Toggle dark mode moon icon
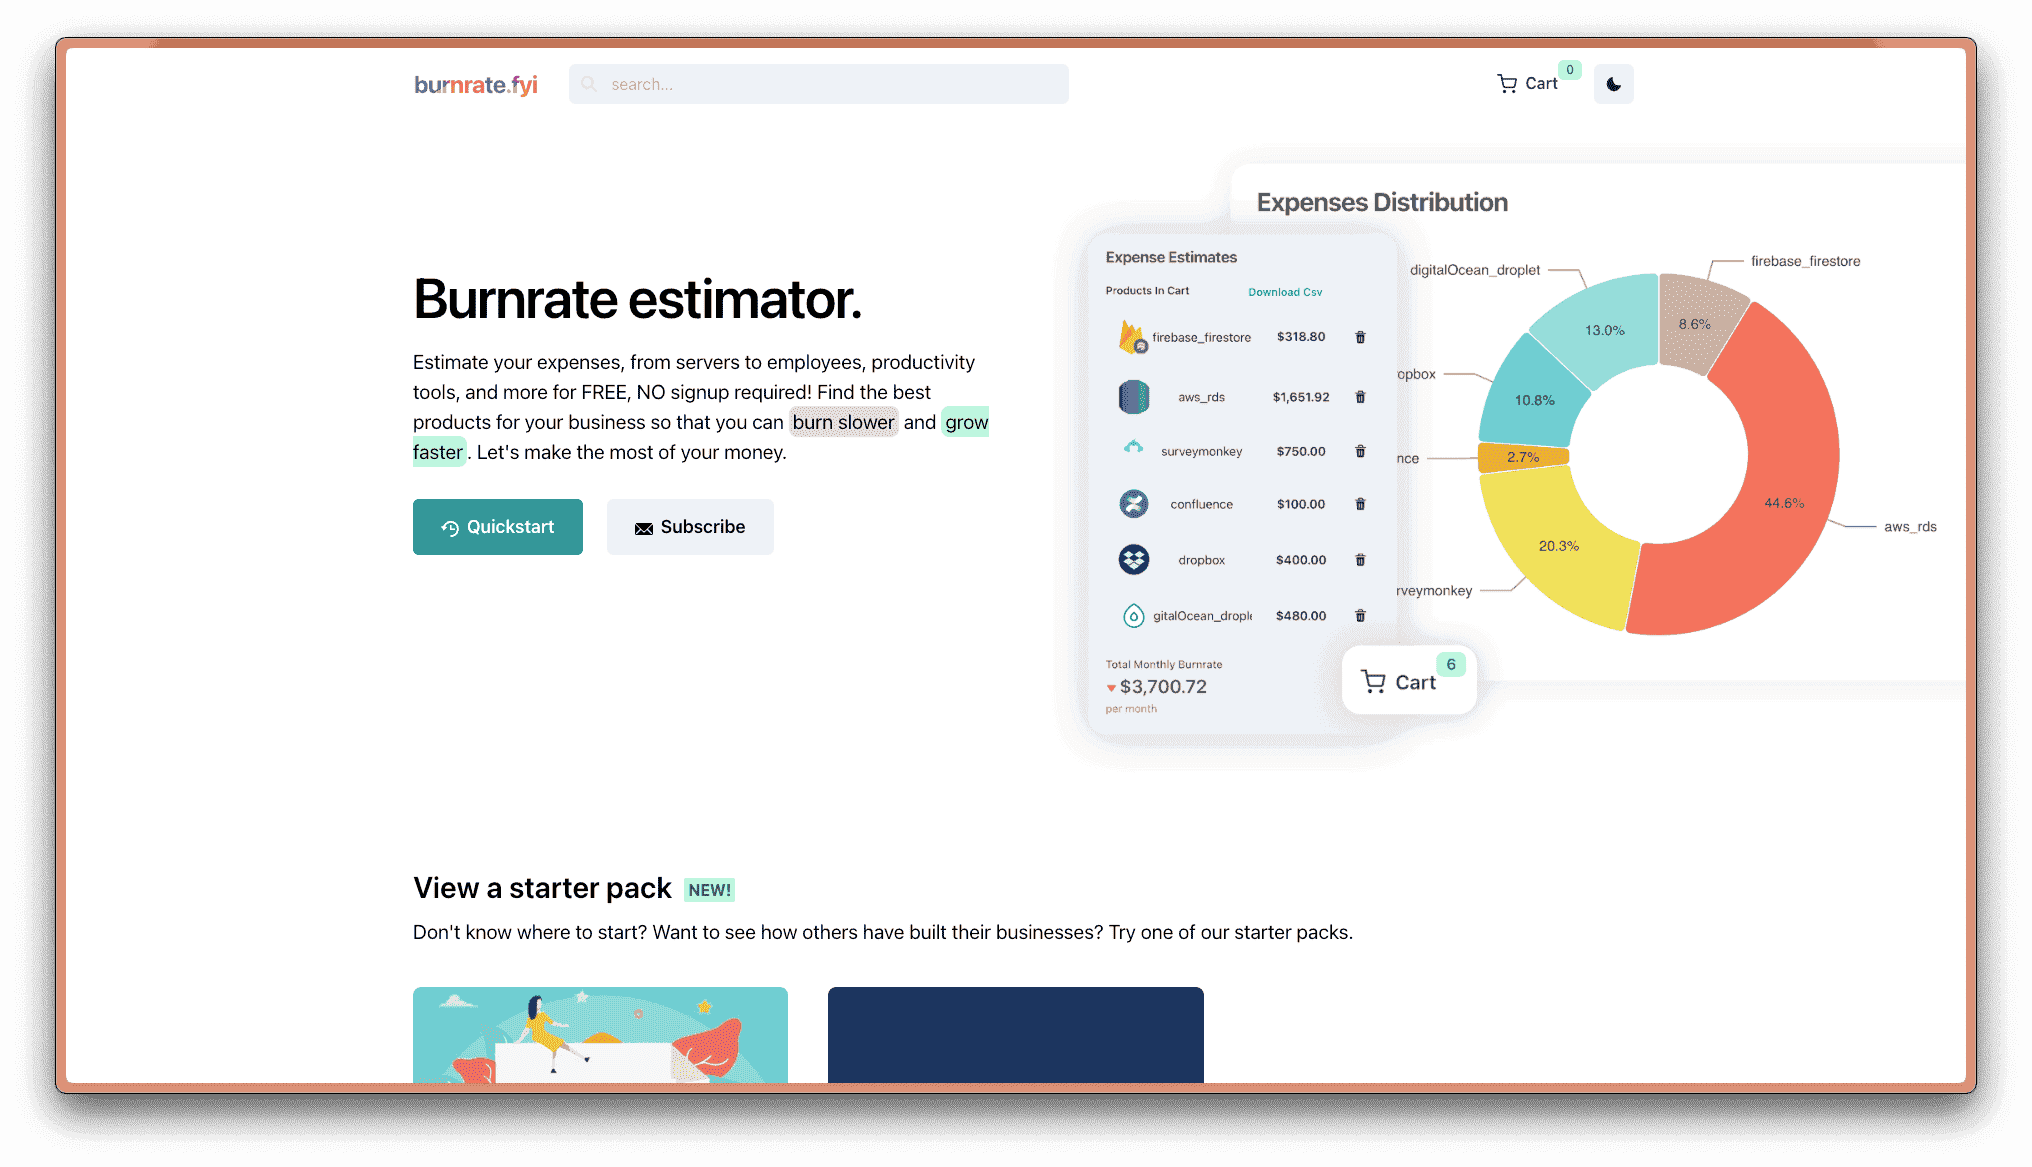This screenshot has height=1167, width=2032. (x=1613, y=84)
